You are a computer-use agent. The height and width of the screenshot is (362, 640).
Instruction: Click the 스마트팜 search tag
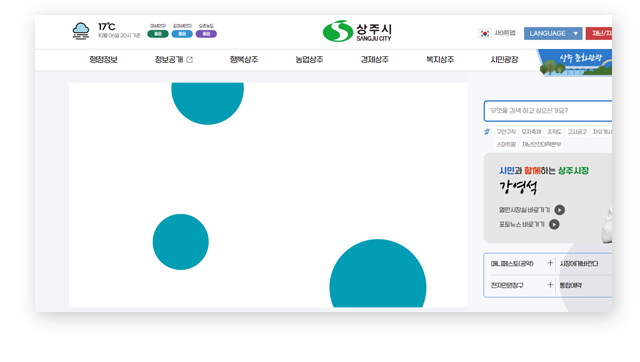click(x=506, y=144)
